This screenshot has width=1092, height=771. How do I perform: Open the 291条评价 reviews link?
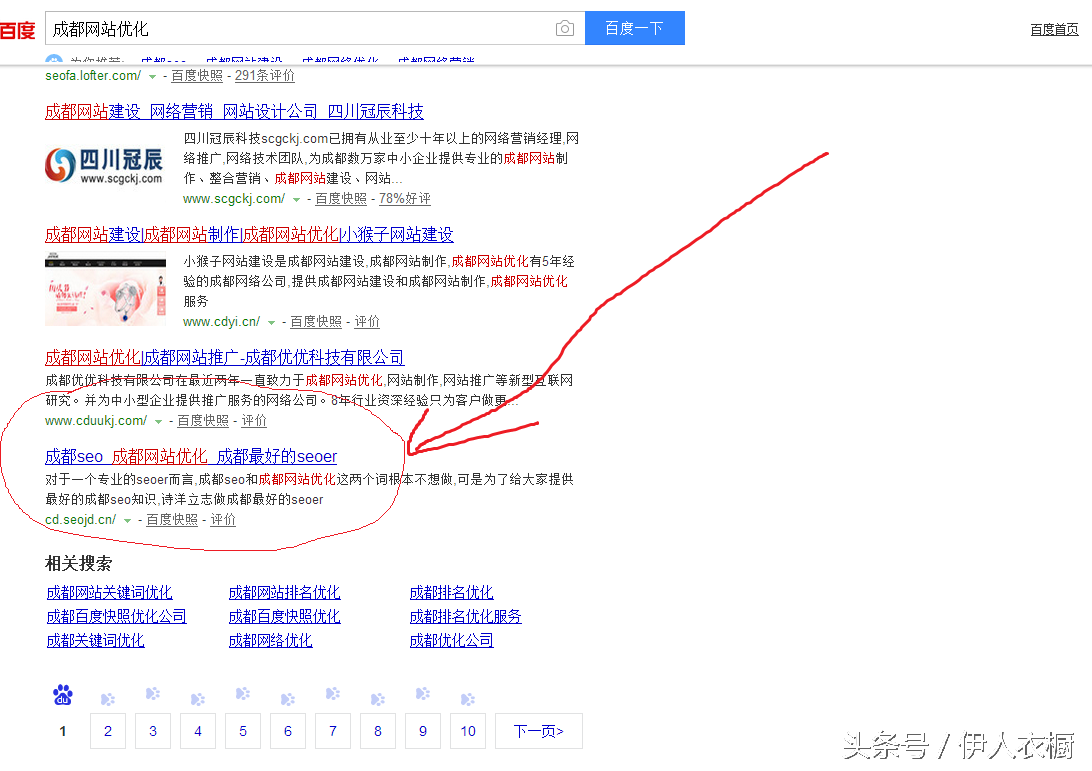click(264, 75)
